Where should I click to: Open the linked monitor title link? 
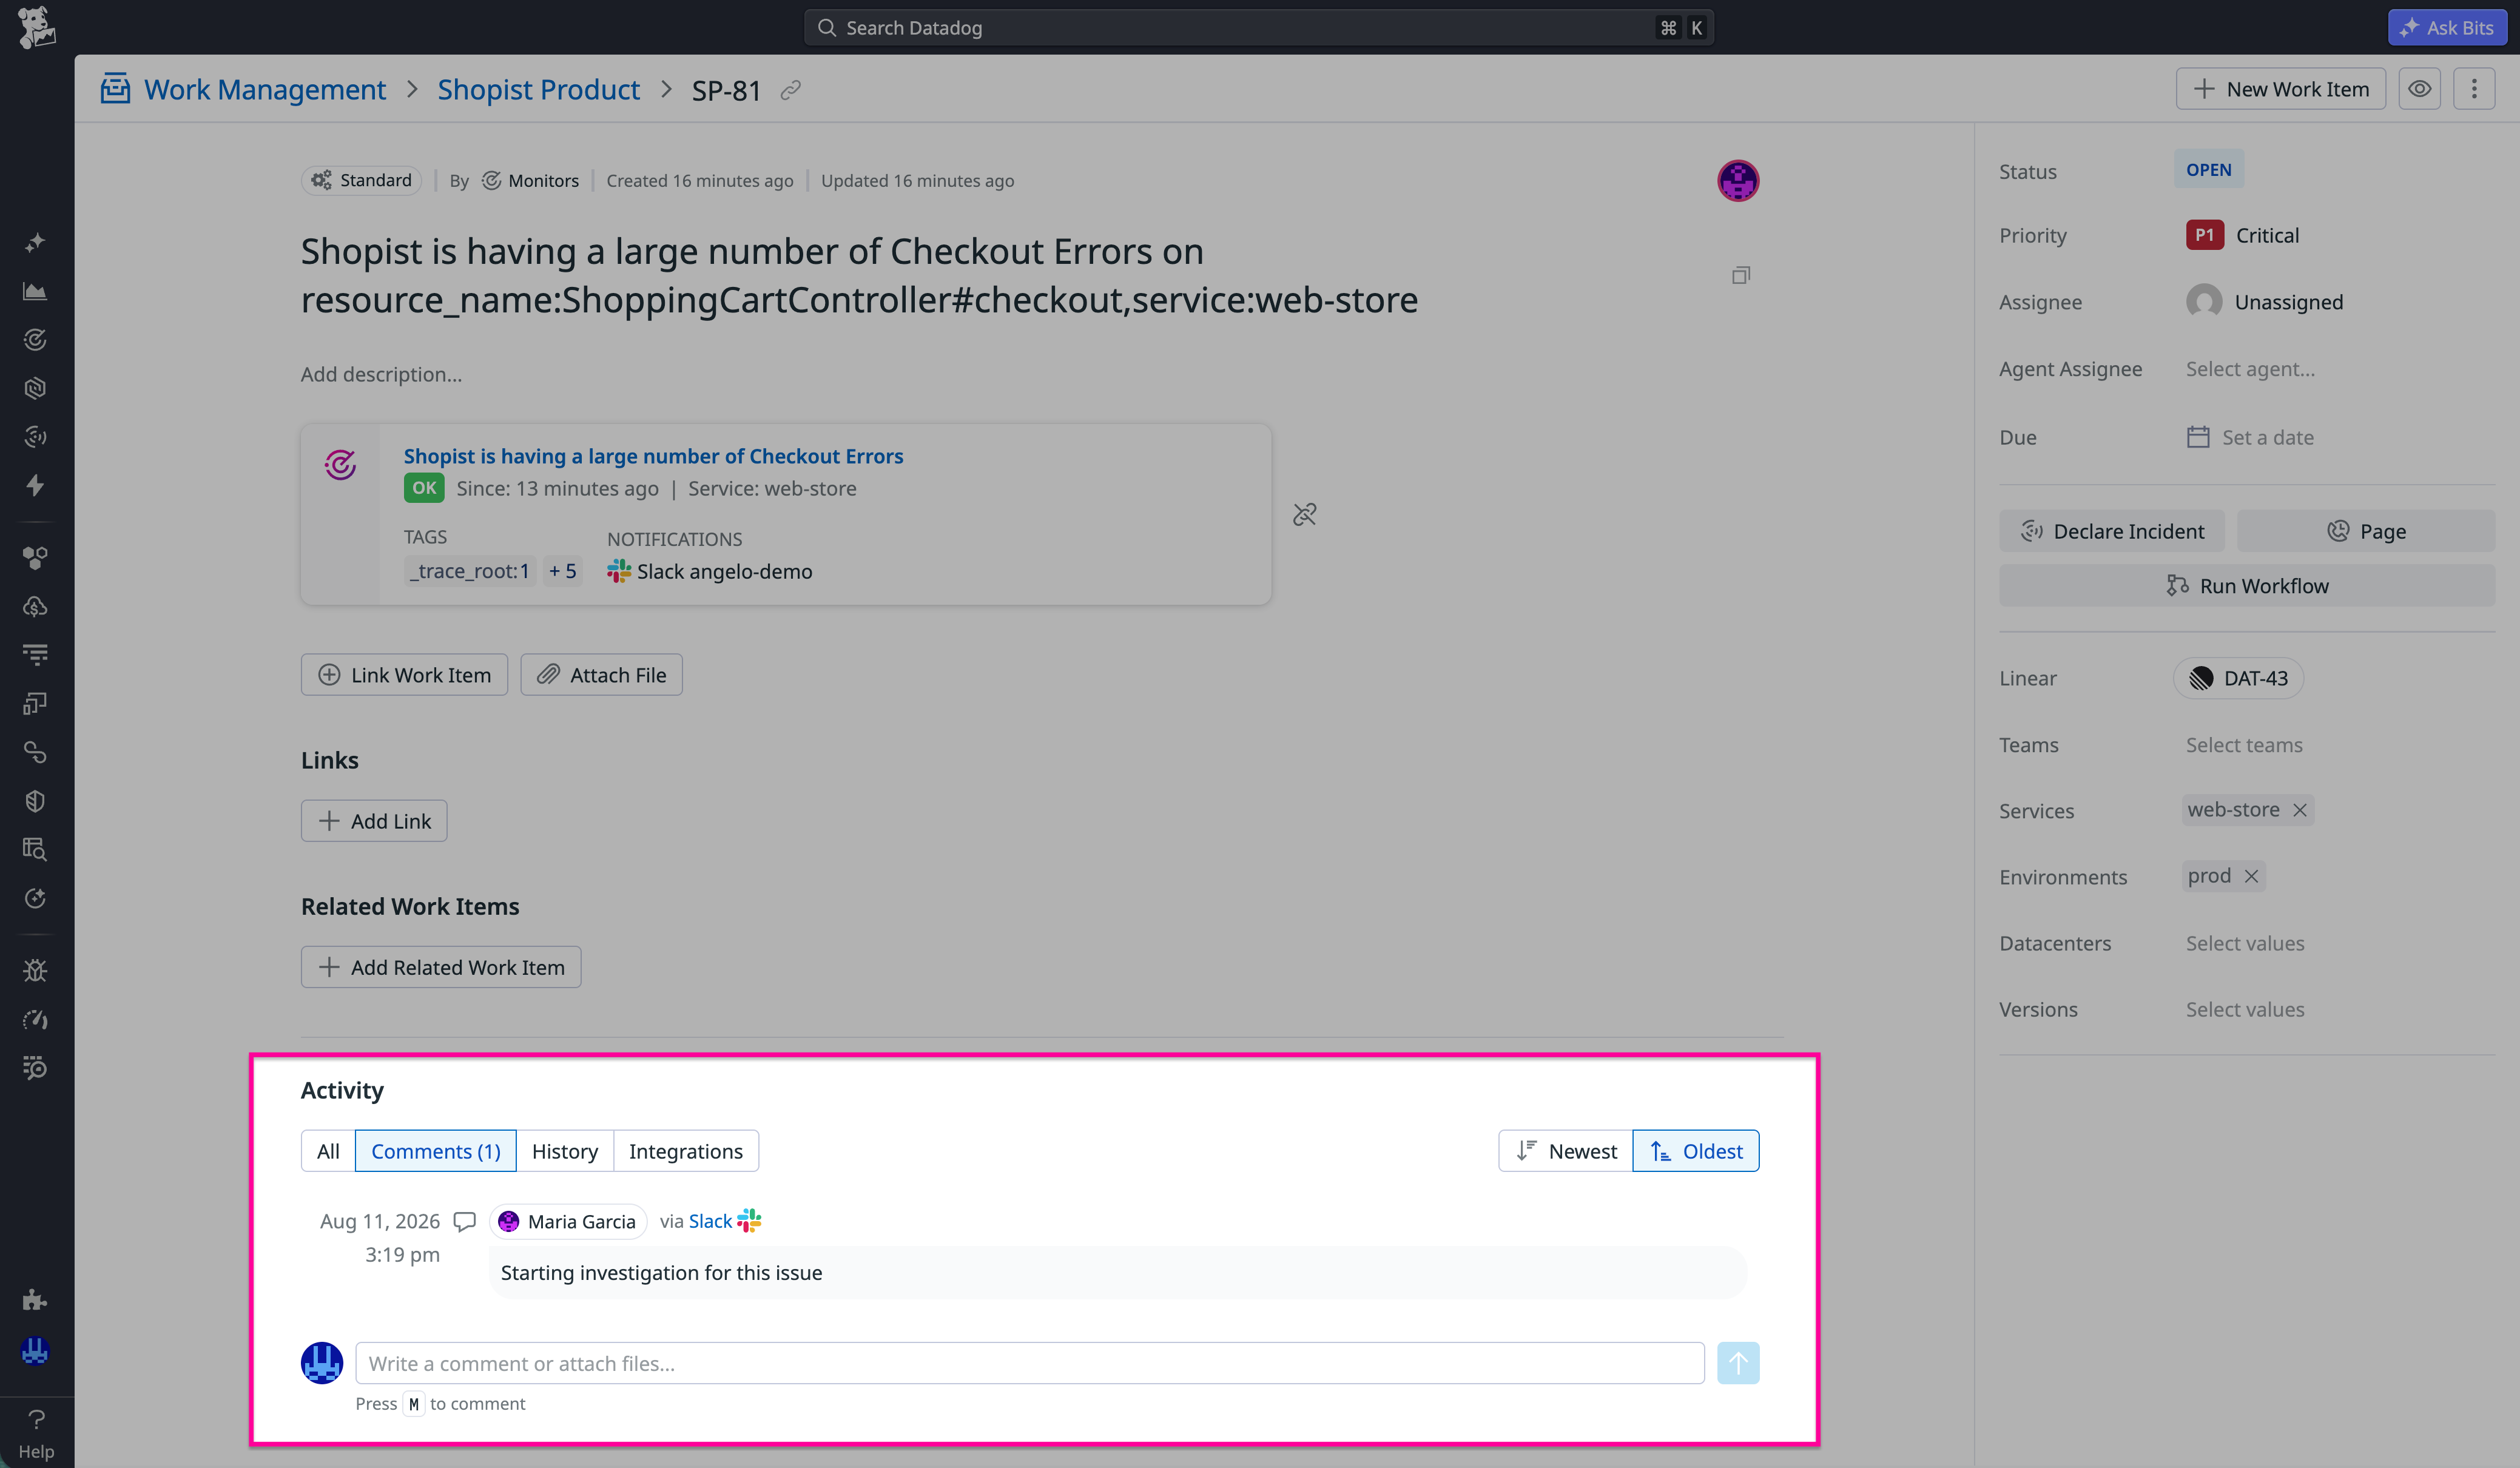653,456
